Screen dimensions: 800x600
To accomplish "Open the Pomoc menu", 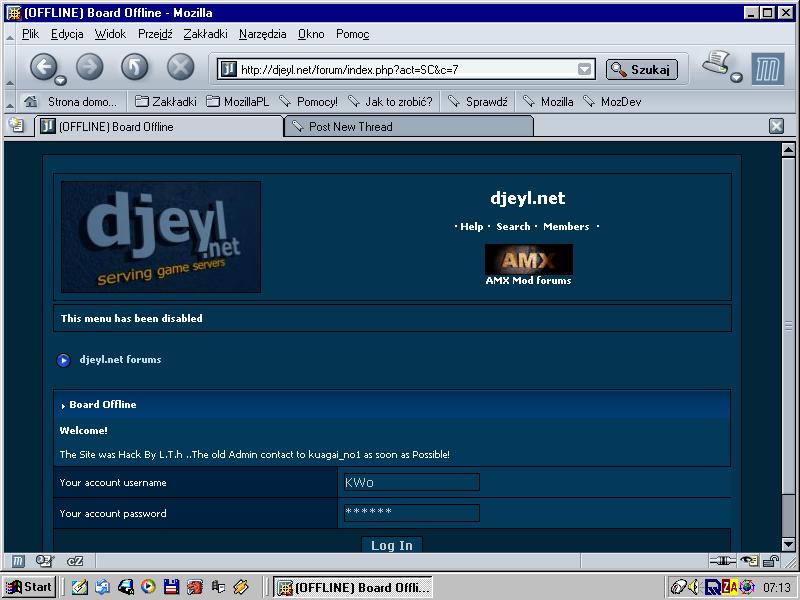I will tap(352, 34).
